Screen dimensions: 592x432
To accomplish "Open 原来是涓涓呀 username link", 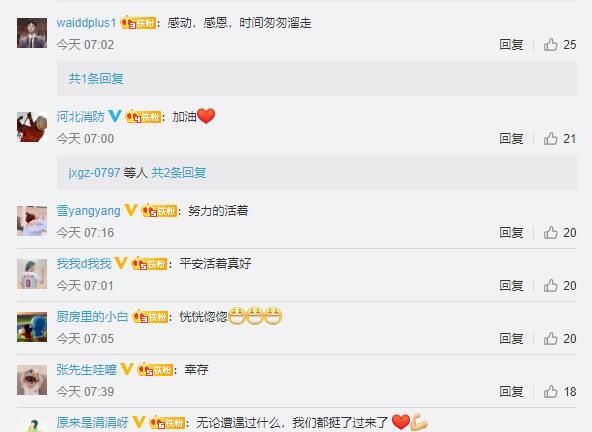I will [92, 422].
